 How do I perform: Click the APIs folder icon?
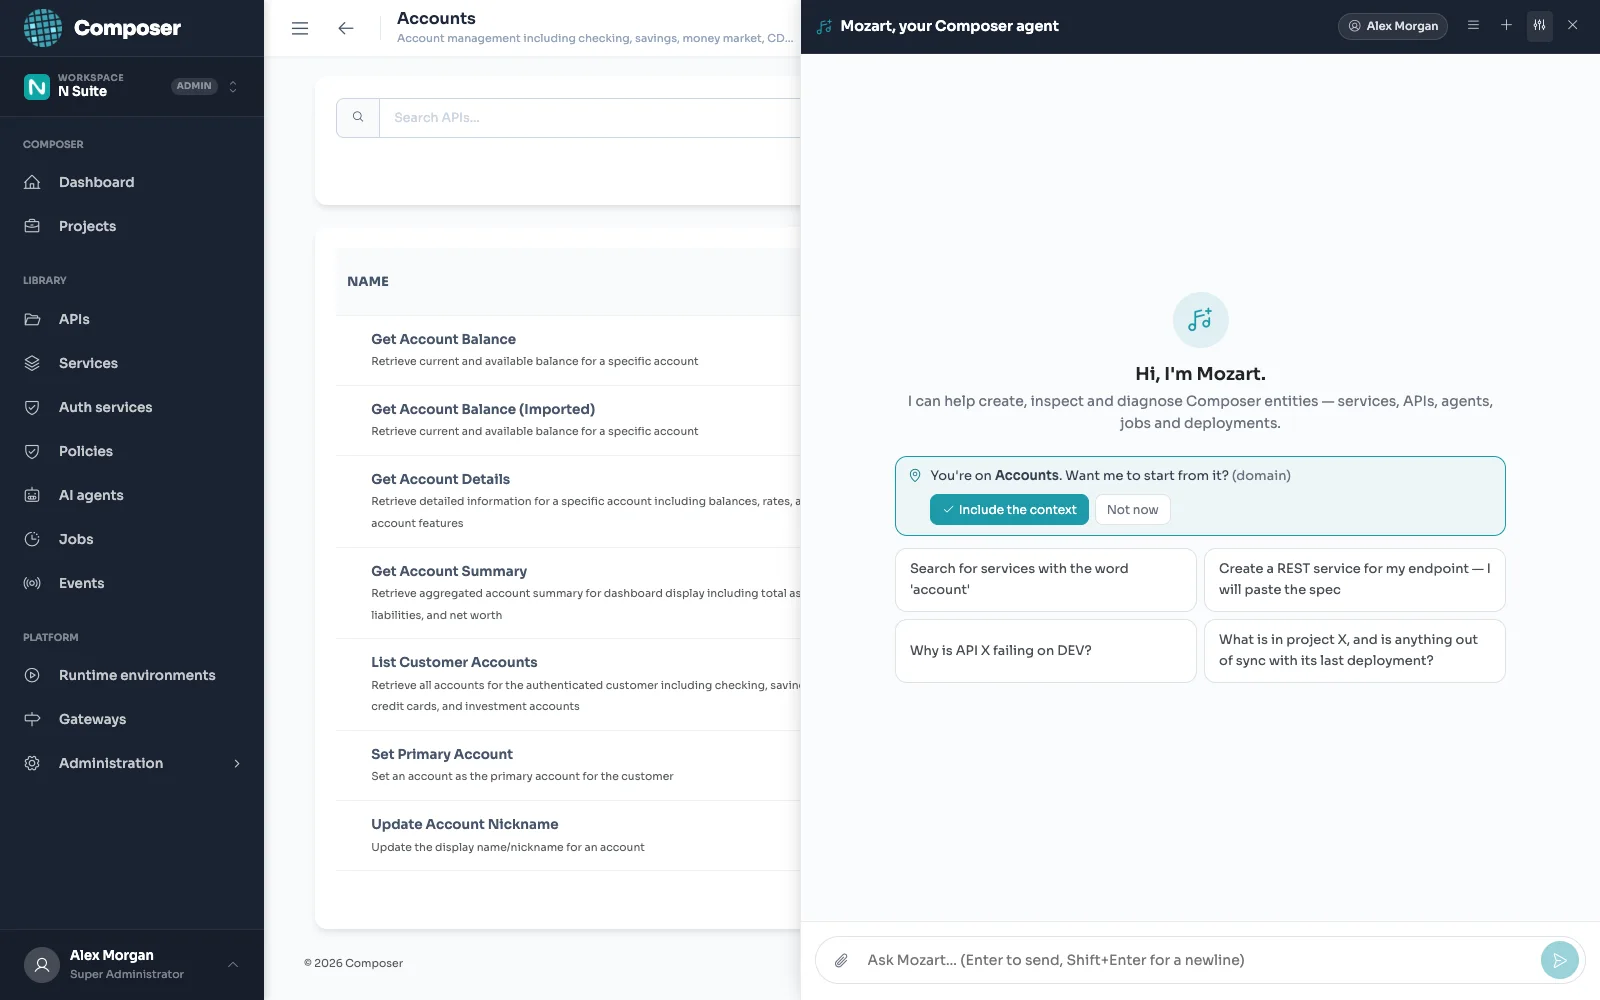tap(32, 319)
